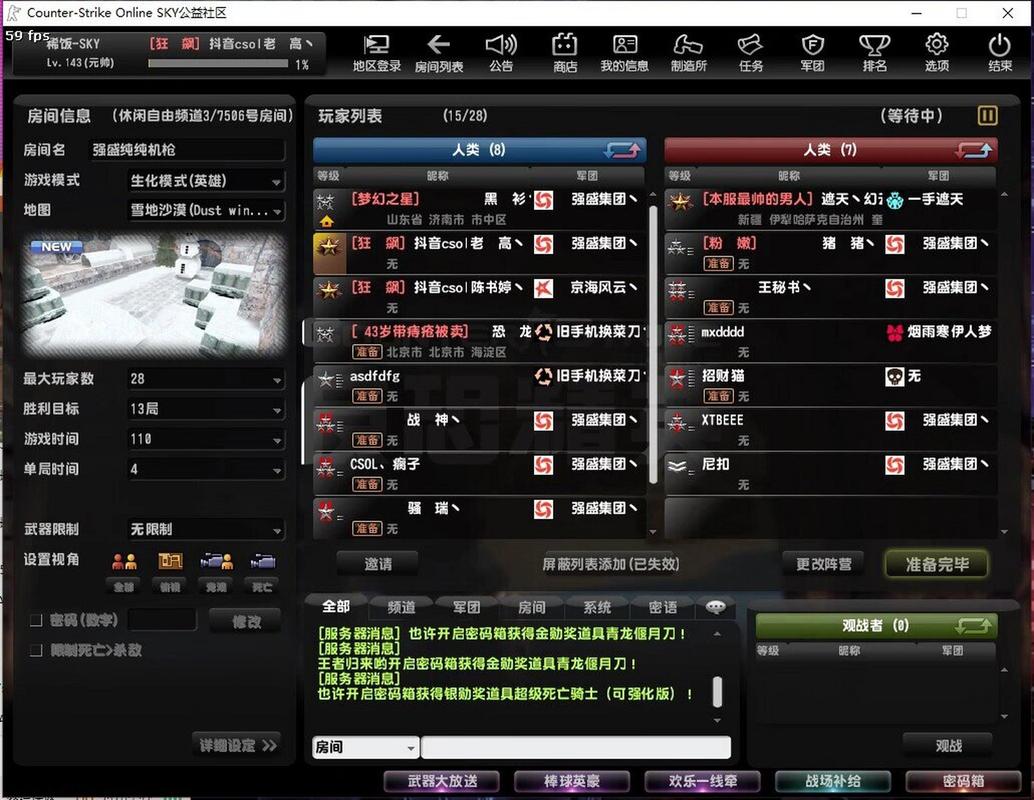
Task: Open the 商店 (Shop) from top toolbar
Action: (565, 55)
